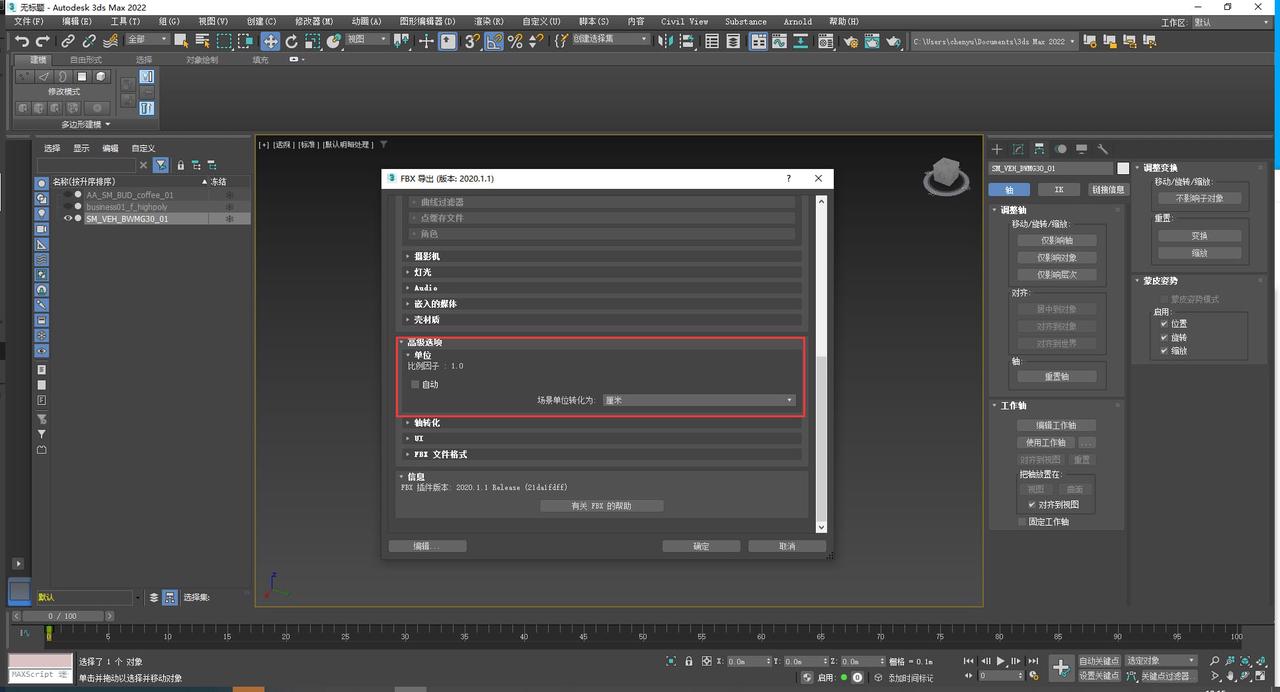
Task: Click the 重置轴 button
Action: 1057,376
